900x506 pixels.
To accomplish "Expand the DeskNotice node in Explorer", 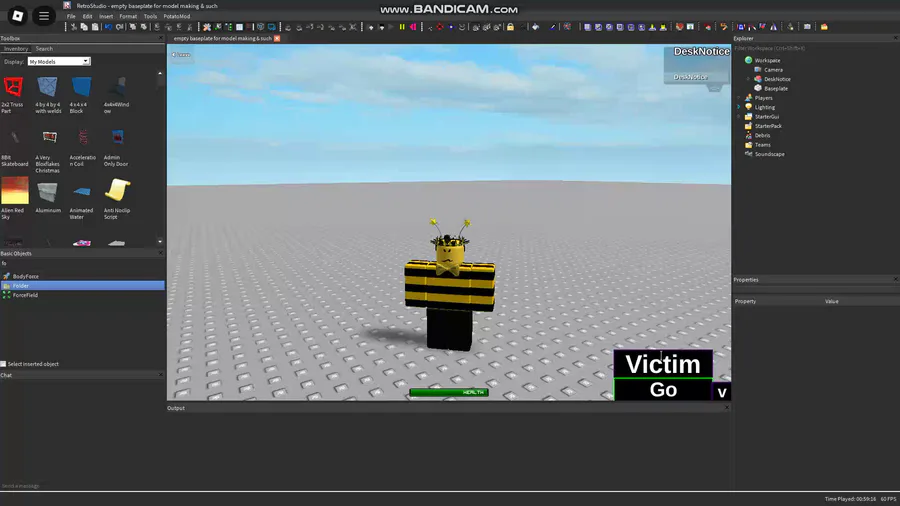I will [x=748, y=79].
